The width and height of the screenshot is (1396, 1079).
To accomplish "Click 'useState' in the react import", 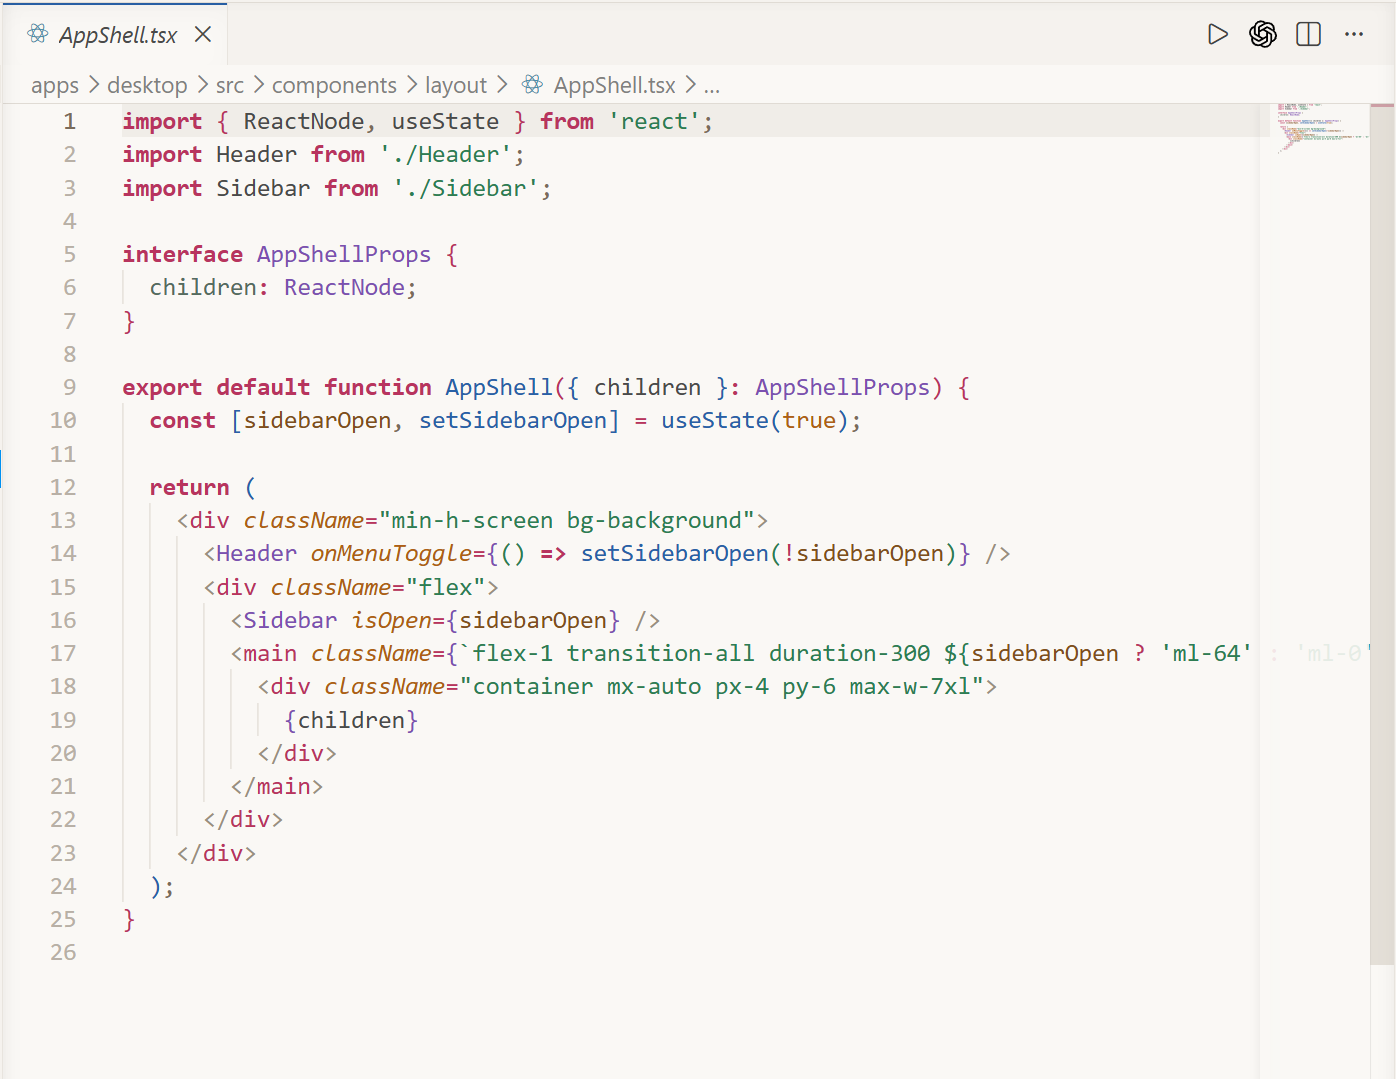I will [445, 122].
